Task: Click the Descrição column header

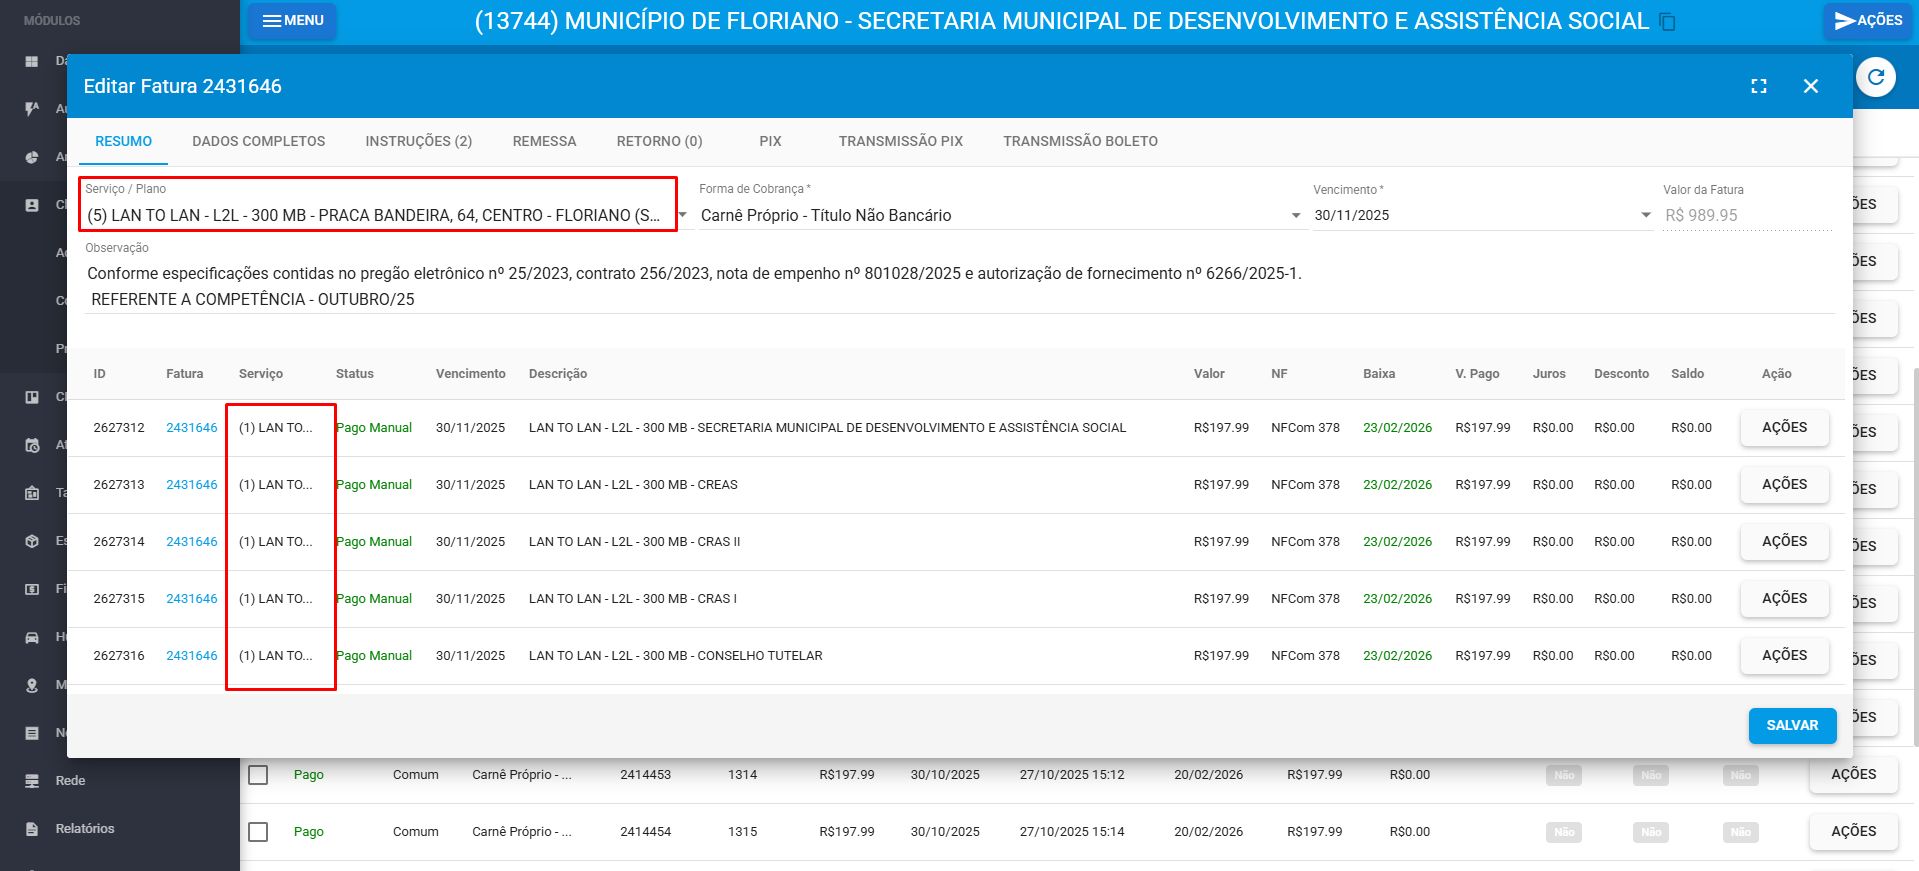Action: pyautogui.click(x=558, y=374)
